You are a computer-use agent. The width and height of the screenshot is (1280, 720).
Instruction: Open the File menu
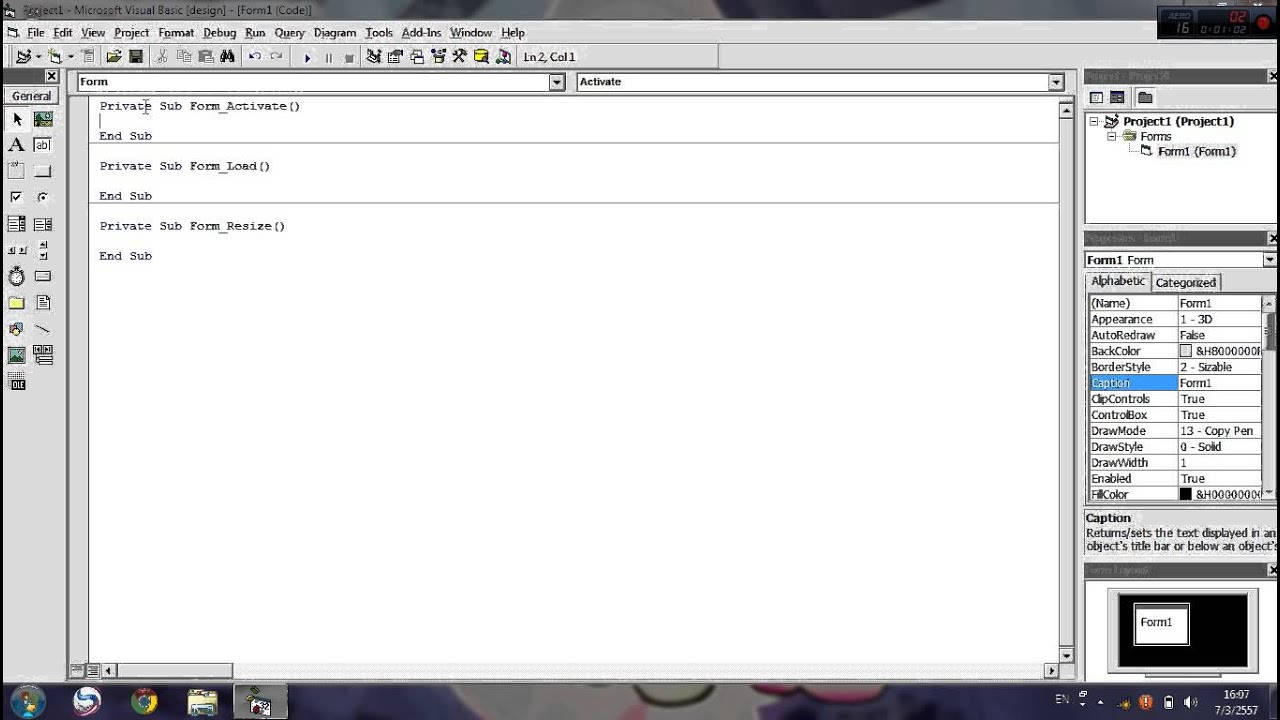[36, 33]
